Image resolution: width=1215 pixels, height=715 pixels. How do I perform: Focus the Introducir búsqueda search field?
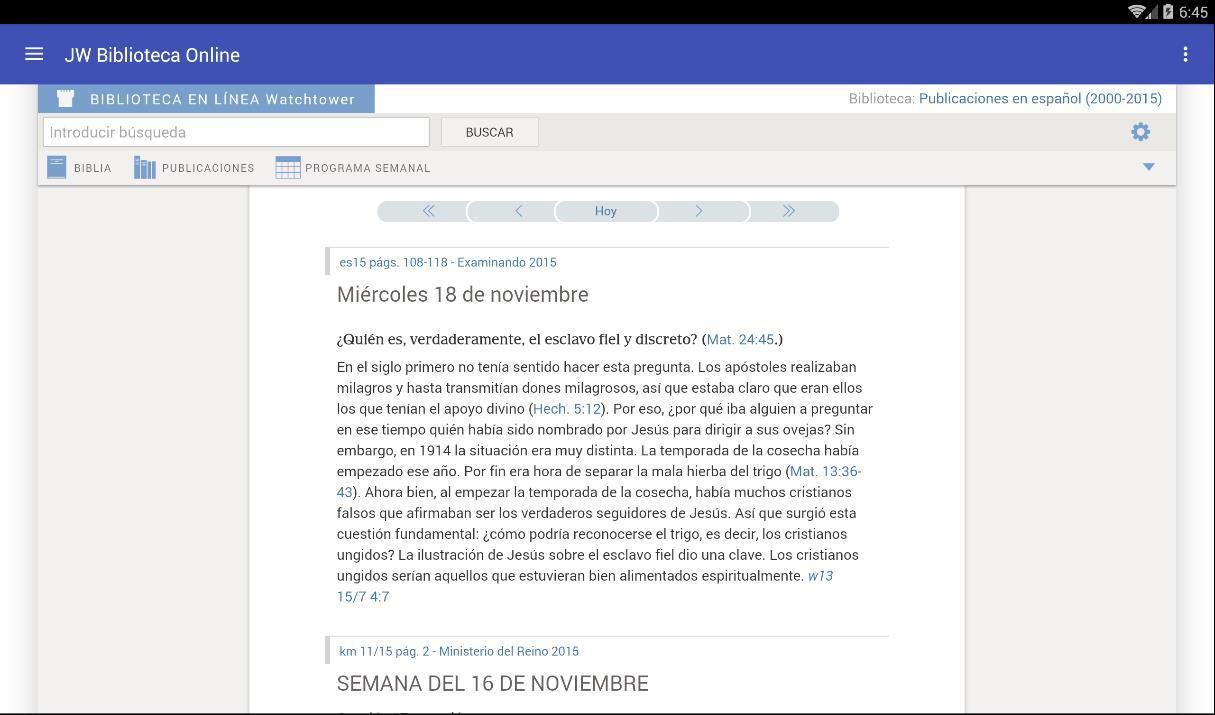click(x=236, y=132)
